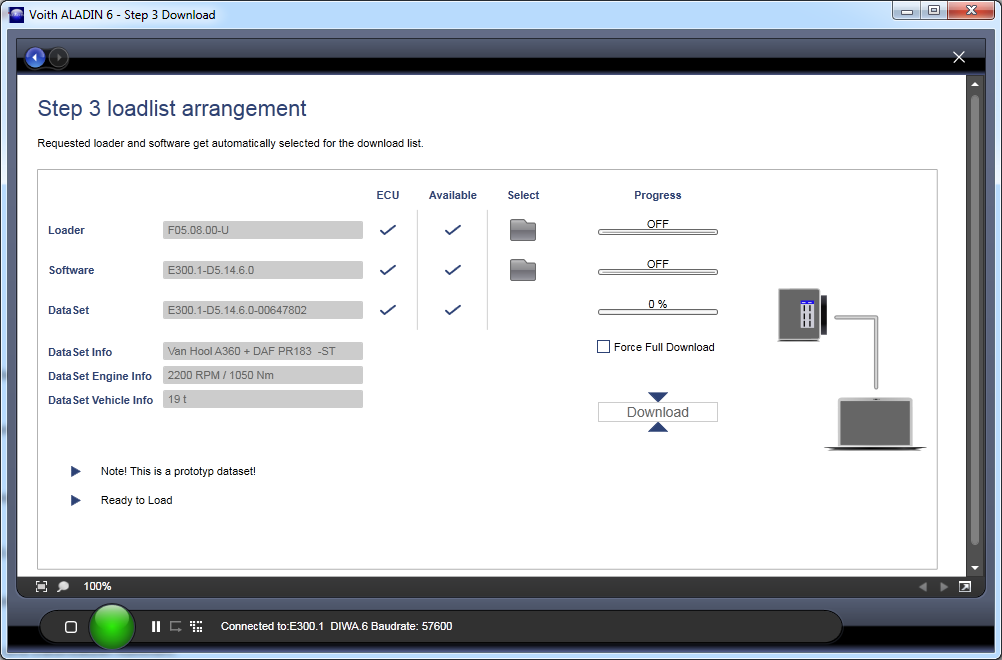1002x660 pixels.
Task: Click the 100% zoom level
Action: [97, 587]
